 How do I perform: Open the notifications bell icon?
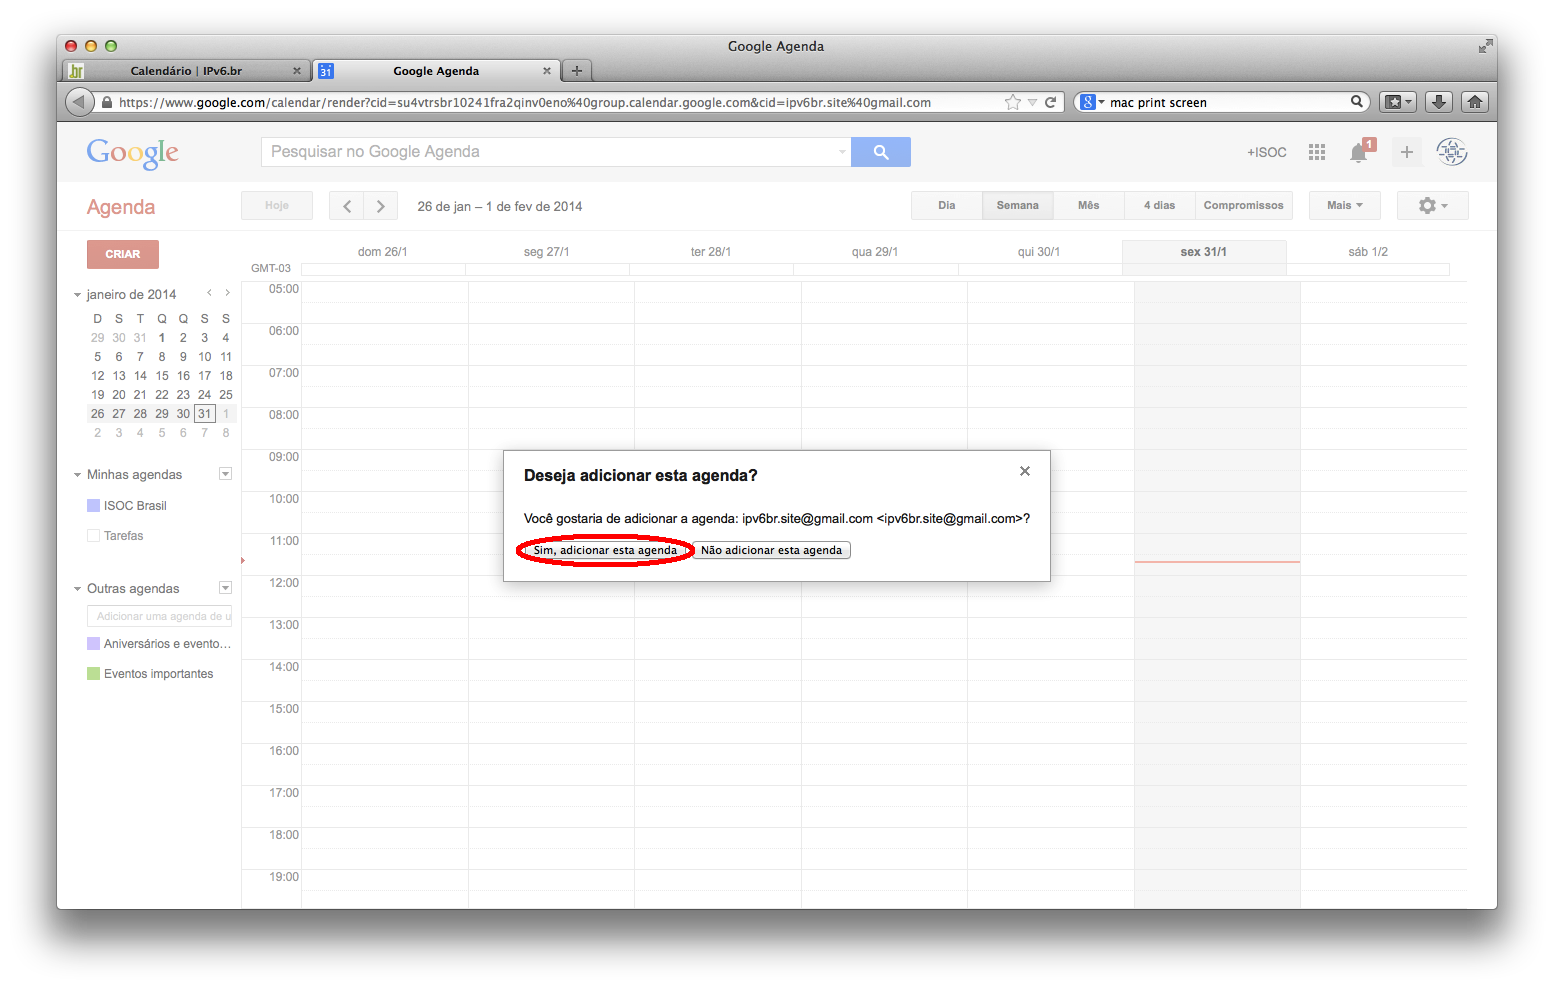tap(1358, 152)
